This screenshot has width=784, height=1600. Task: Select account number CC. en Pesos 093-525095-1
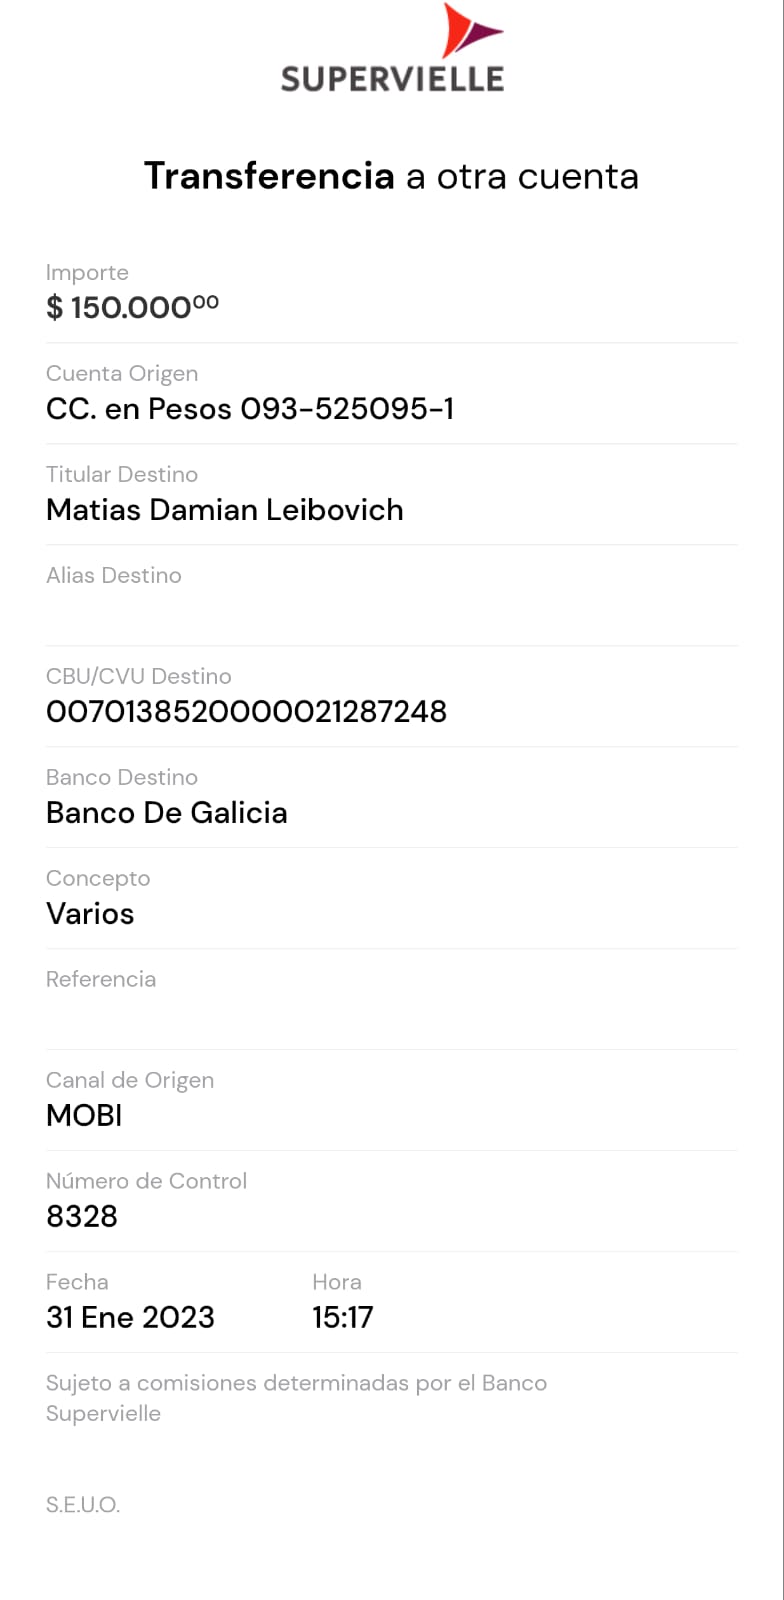click(250, 409)
